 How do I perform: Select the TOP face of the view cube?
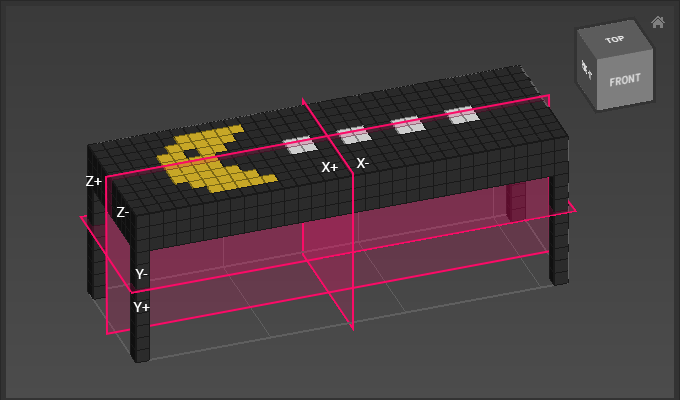point(615,40)
